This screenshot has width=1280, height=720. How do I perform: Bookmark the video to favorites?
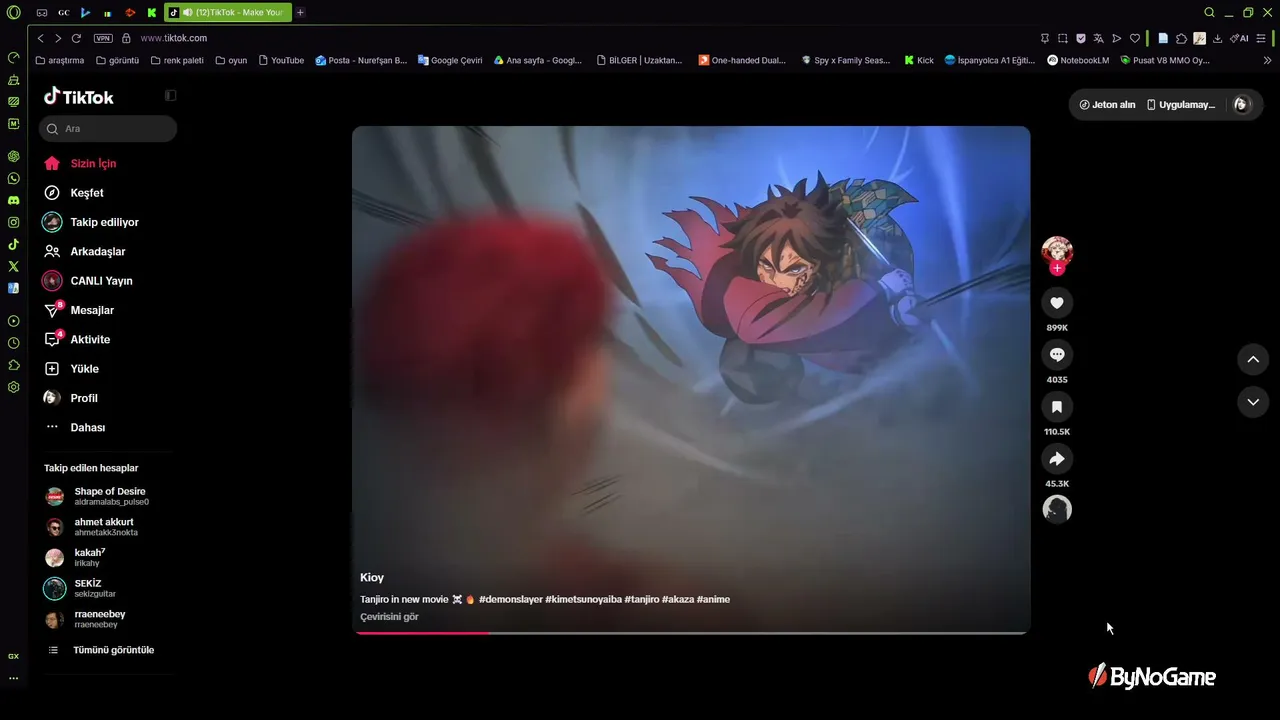[1057, 407]
